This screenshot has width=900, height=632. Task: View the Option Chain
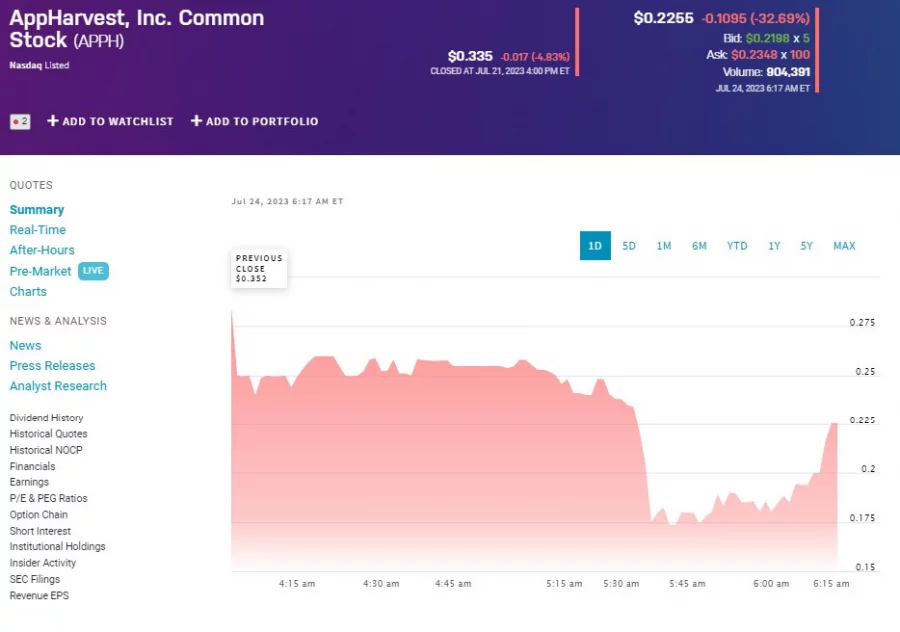click(36, 514)
